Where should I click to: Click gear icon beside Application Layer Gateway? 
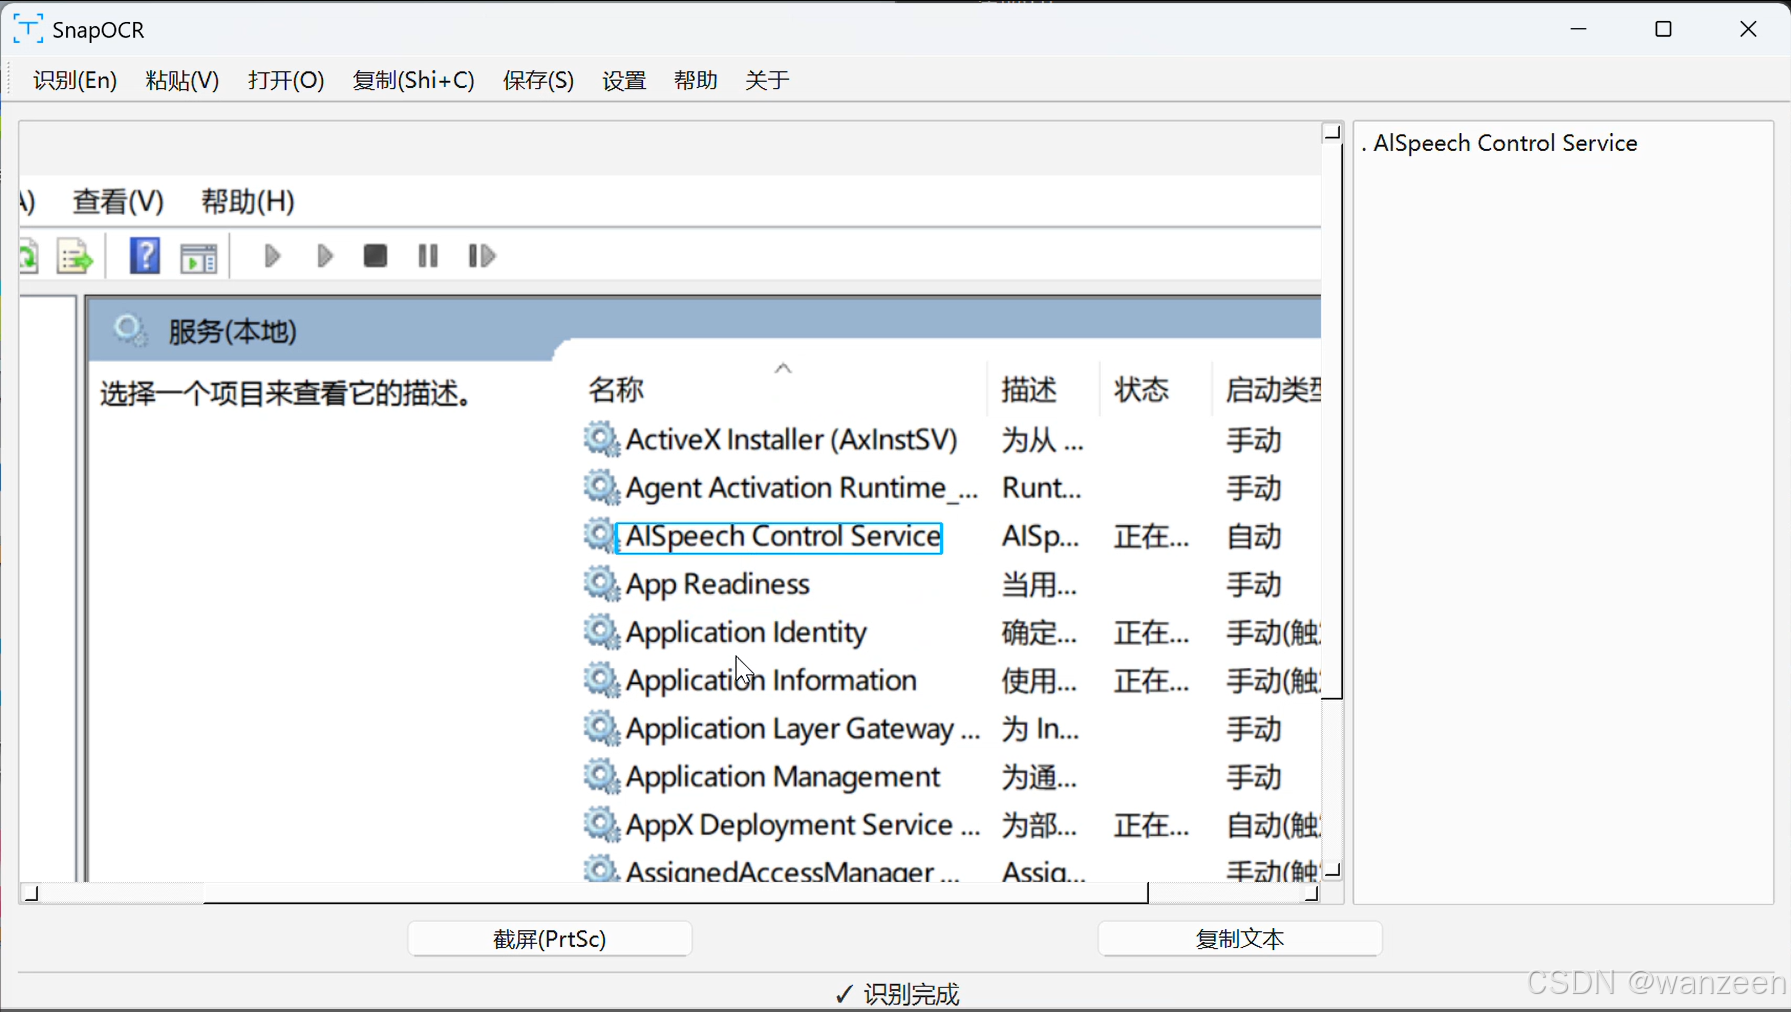tap(601, 727)
